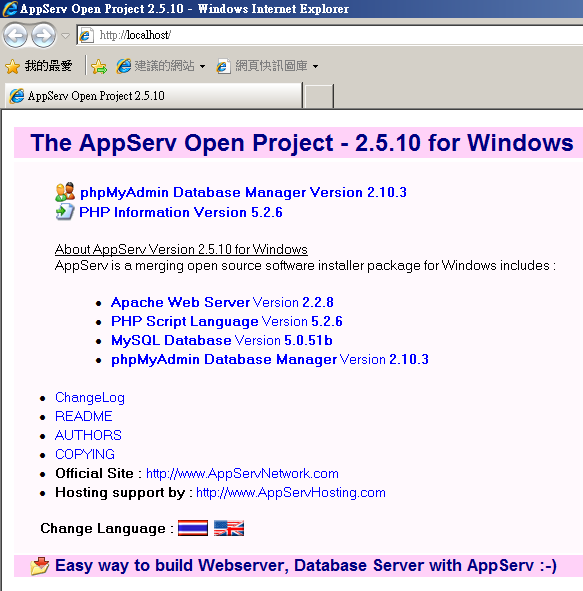Open the 建議的網站 suggested sites link
The width and height of the screenshot is (583, 591).
click(156, 66)
